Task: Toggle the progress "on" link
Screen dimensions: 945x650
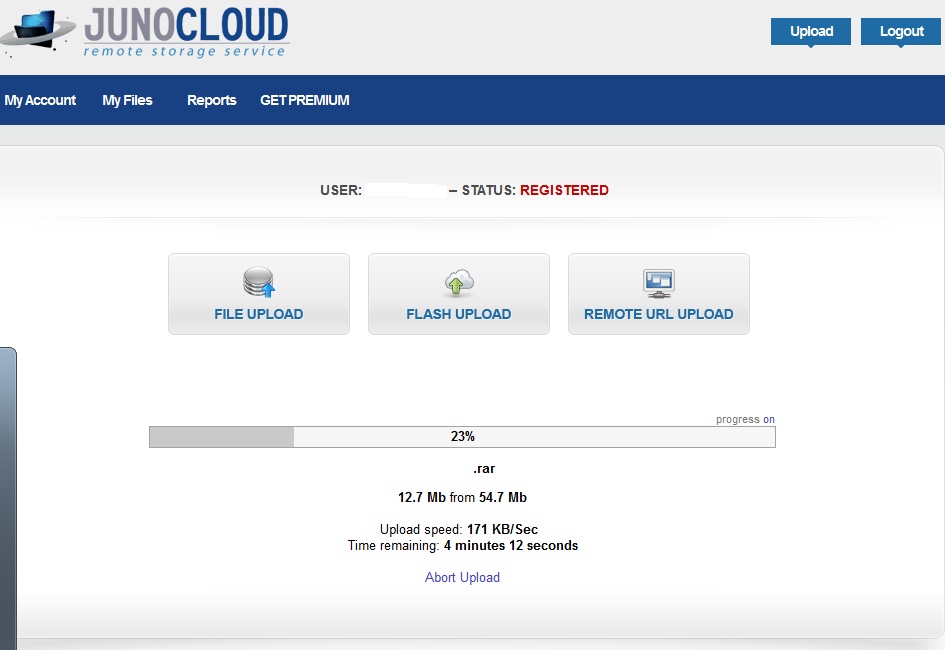Action: [769, 419]
